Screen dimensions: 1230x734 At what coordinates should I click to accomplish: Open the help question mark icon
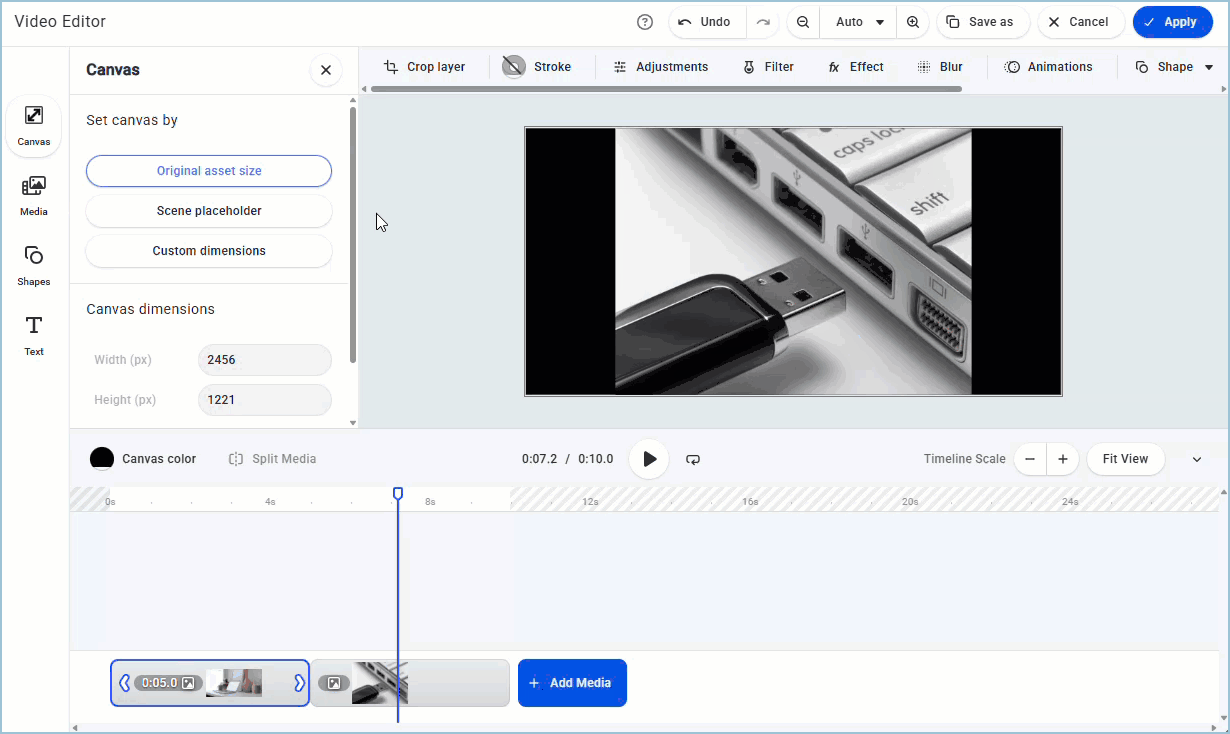tap(645, 22)
